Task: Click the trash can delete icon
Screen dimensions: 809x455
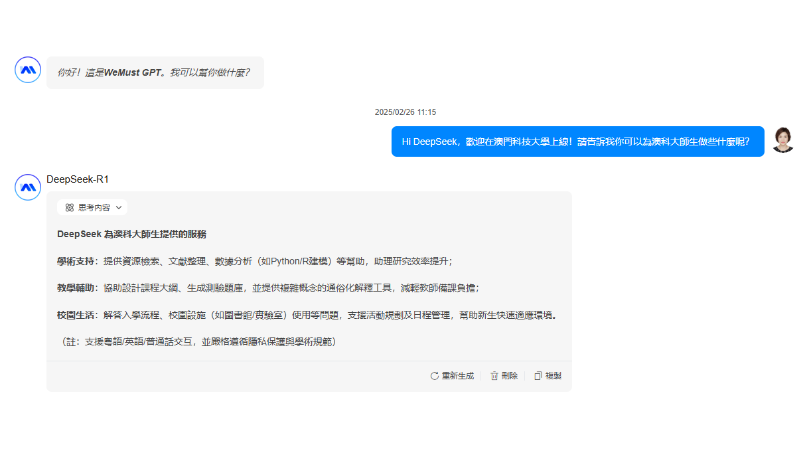Action: (494, 376)
